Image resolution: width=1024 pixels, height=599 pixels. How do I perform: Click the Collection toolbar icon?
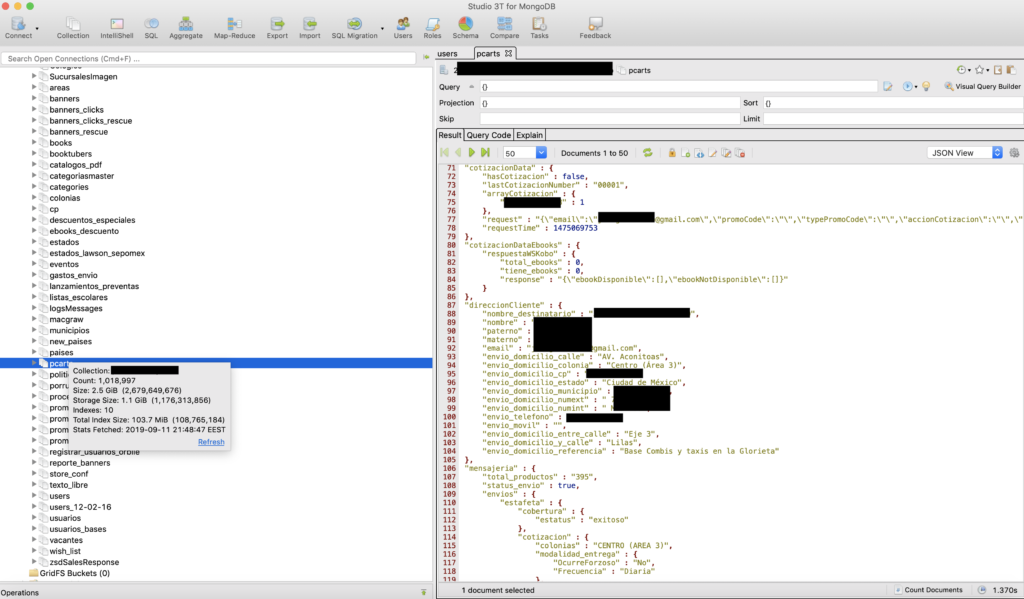(72, 28)
